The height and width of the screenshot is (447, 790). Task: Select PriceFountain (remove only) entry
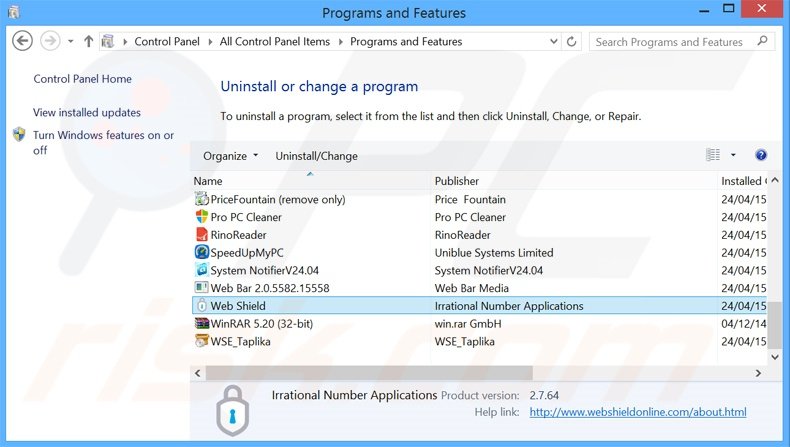278,200
